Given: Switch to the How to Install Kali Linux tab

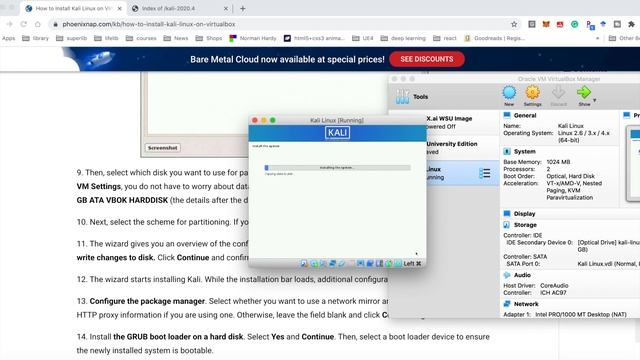Looking at the screenshot, I should tap(73, 8).
